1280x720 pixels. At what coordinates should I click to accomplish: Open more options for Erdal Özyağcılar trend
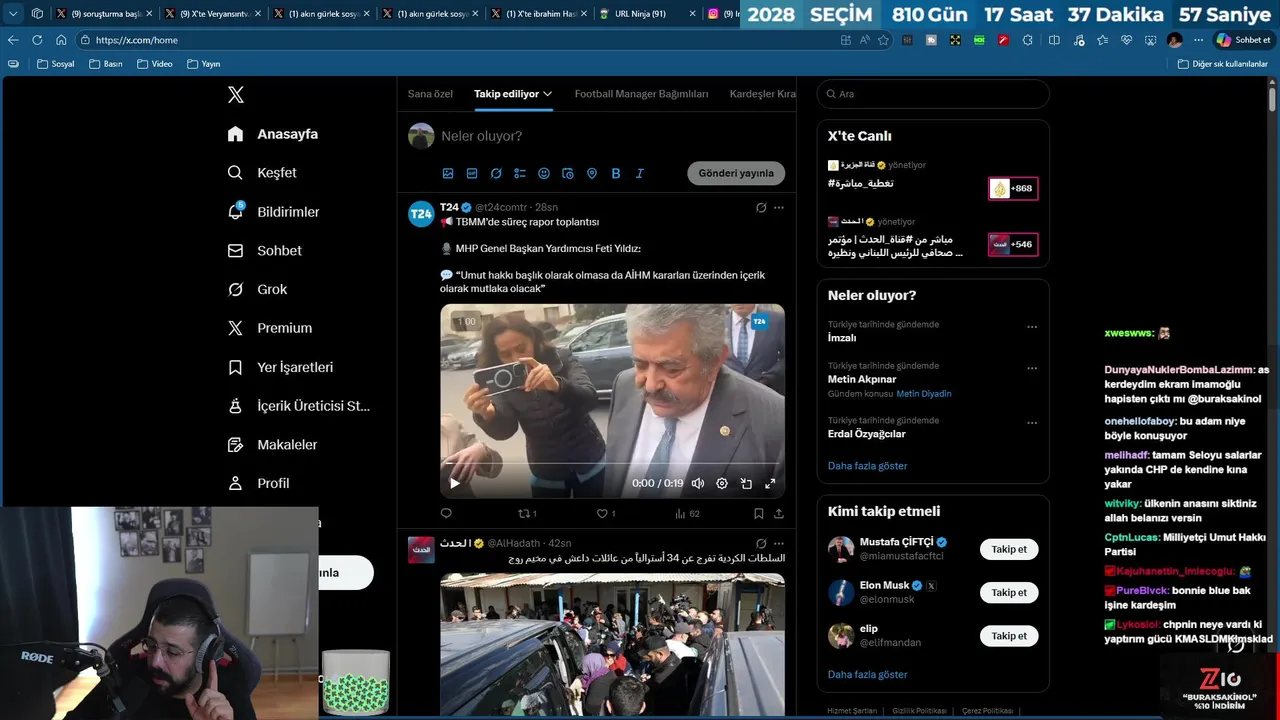1032,423
